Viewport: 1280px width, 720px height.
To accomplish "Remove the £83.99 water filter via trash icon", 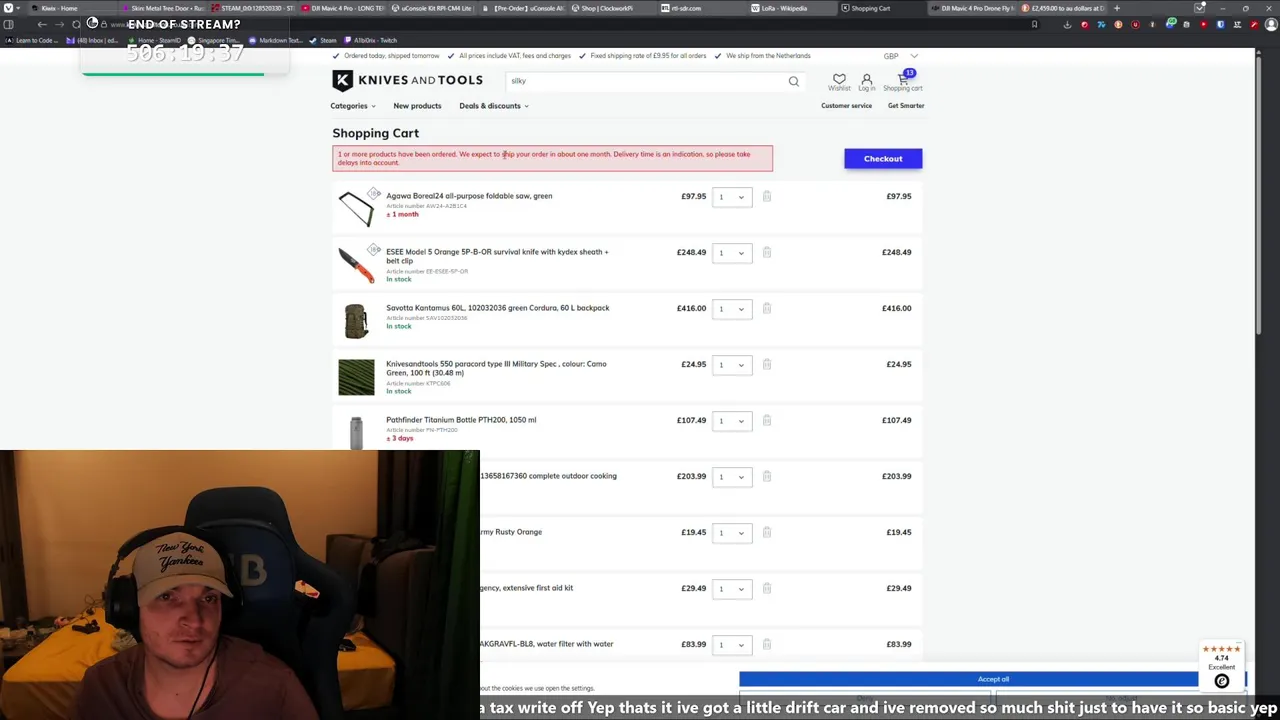I will (767, 644).
